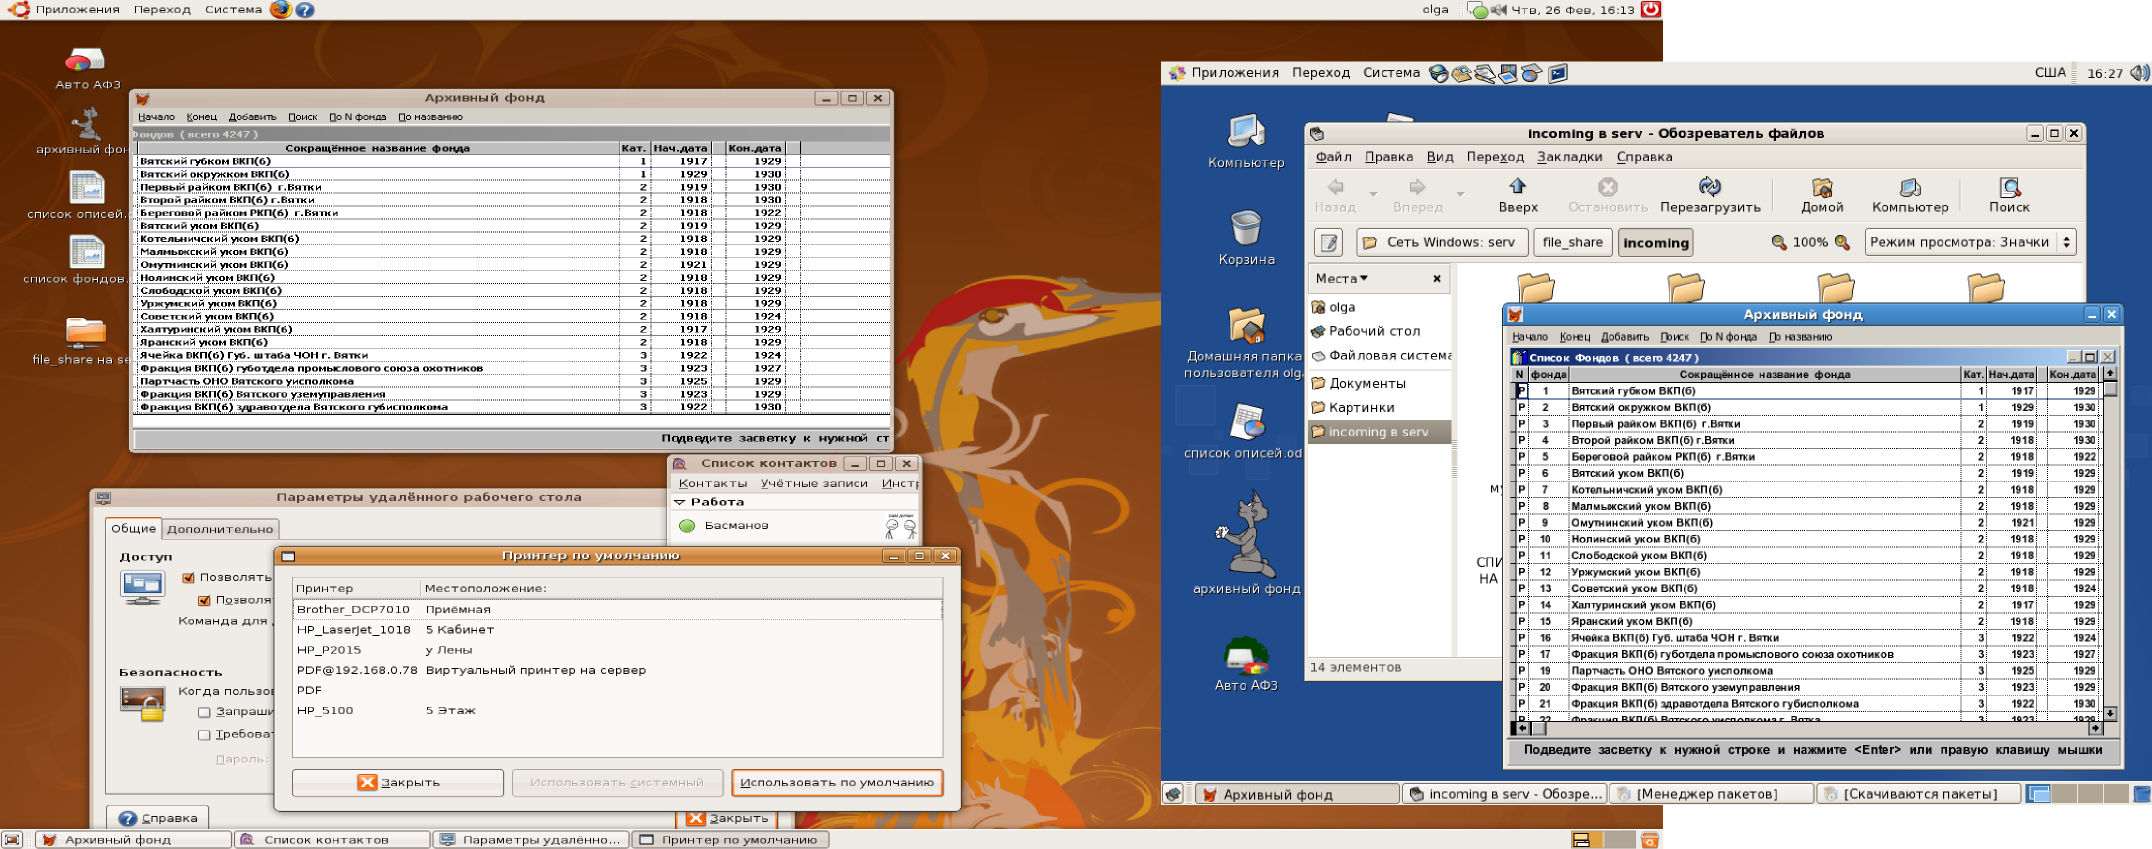Click the Поиск search toolbar icon
Image resolution: width=2152 pixels, height=849 pixels.
pyautogui.click(x=2008, y=188)
